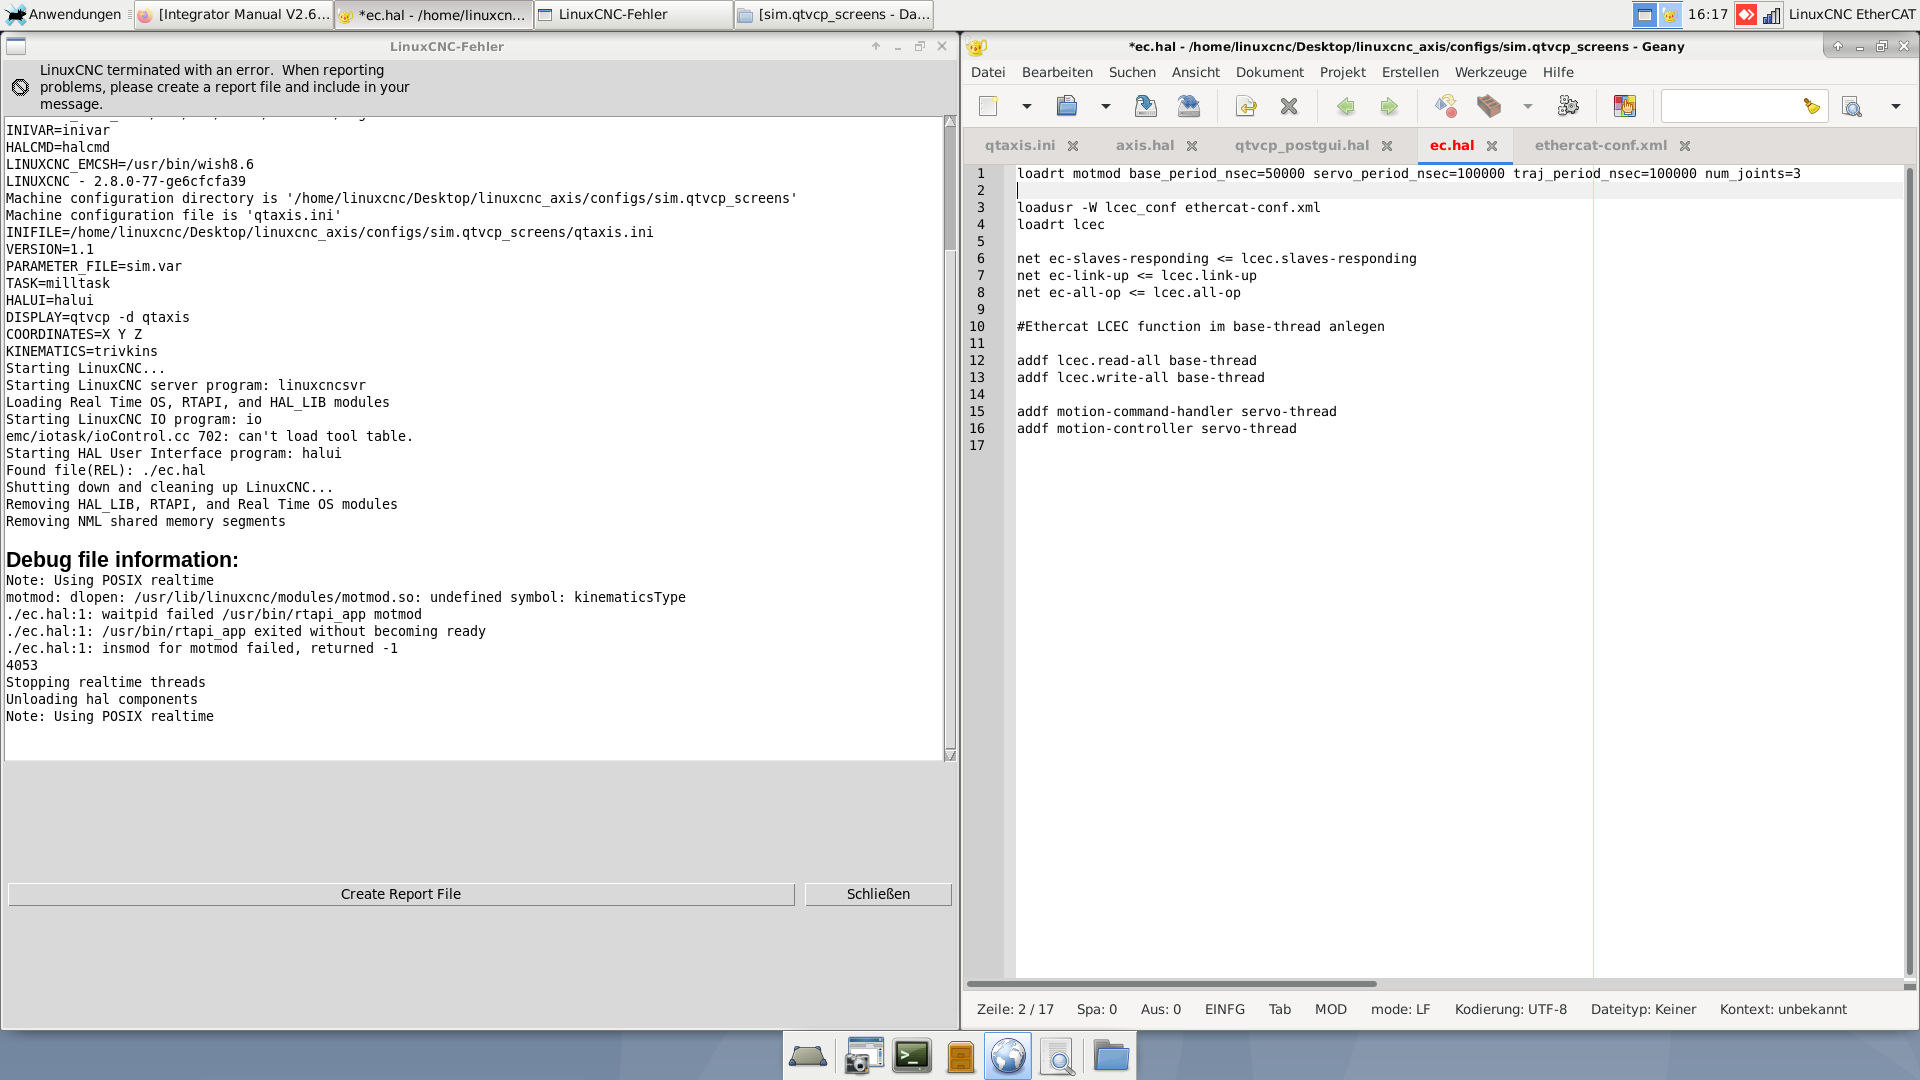This screenshot has width=1920, height=1080.
Task: Click the Geany editor horizontal scrollbar
Action: point(1172,984)
